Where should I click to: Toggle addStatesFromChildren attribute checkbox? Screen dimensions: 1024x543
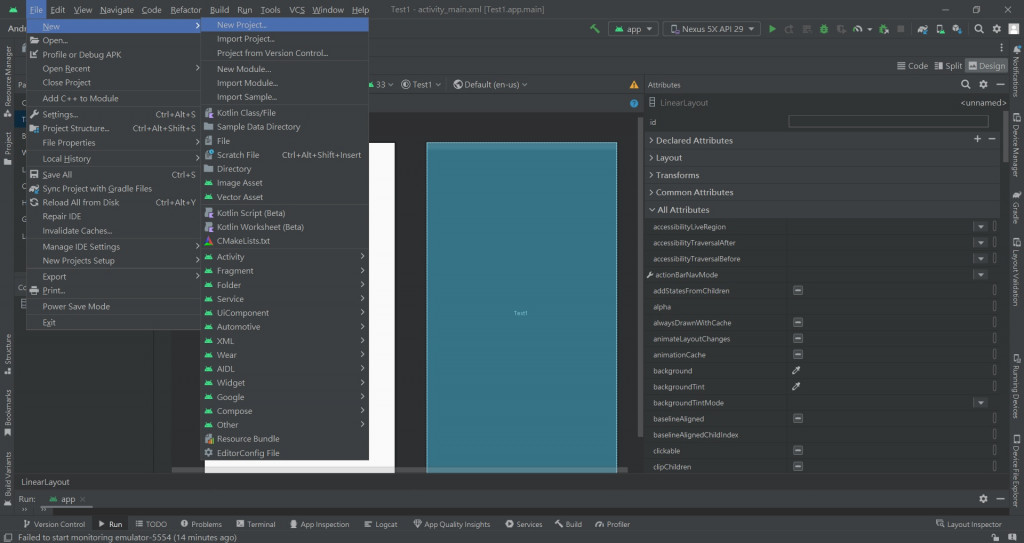(x=797, y=291)
